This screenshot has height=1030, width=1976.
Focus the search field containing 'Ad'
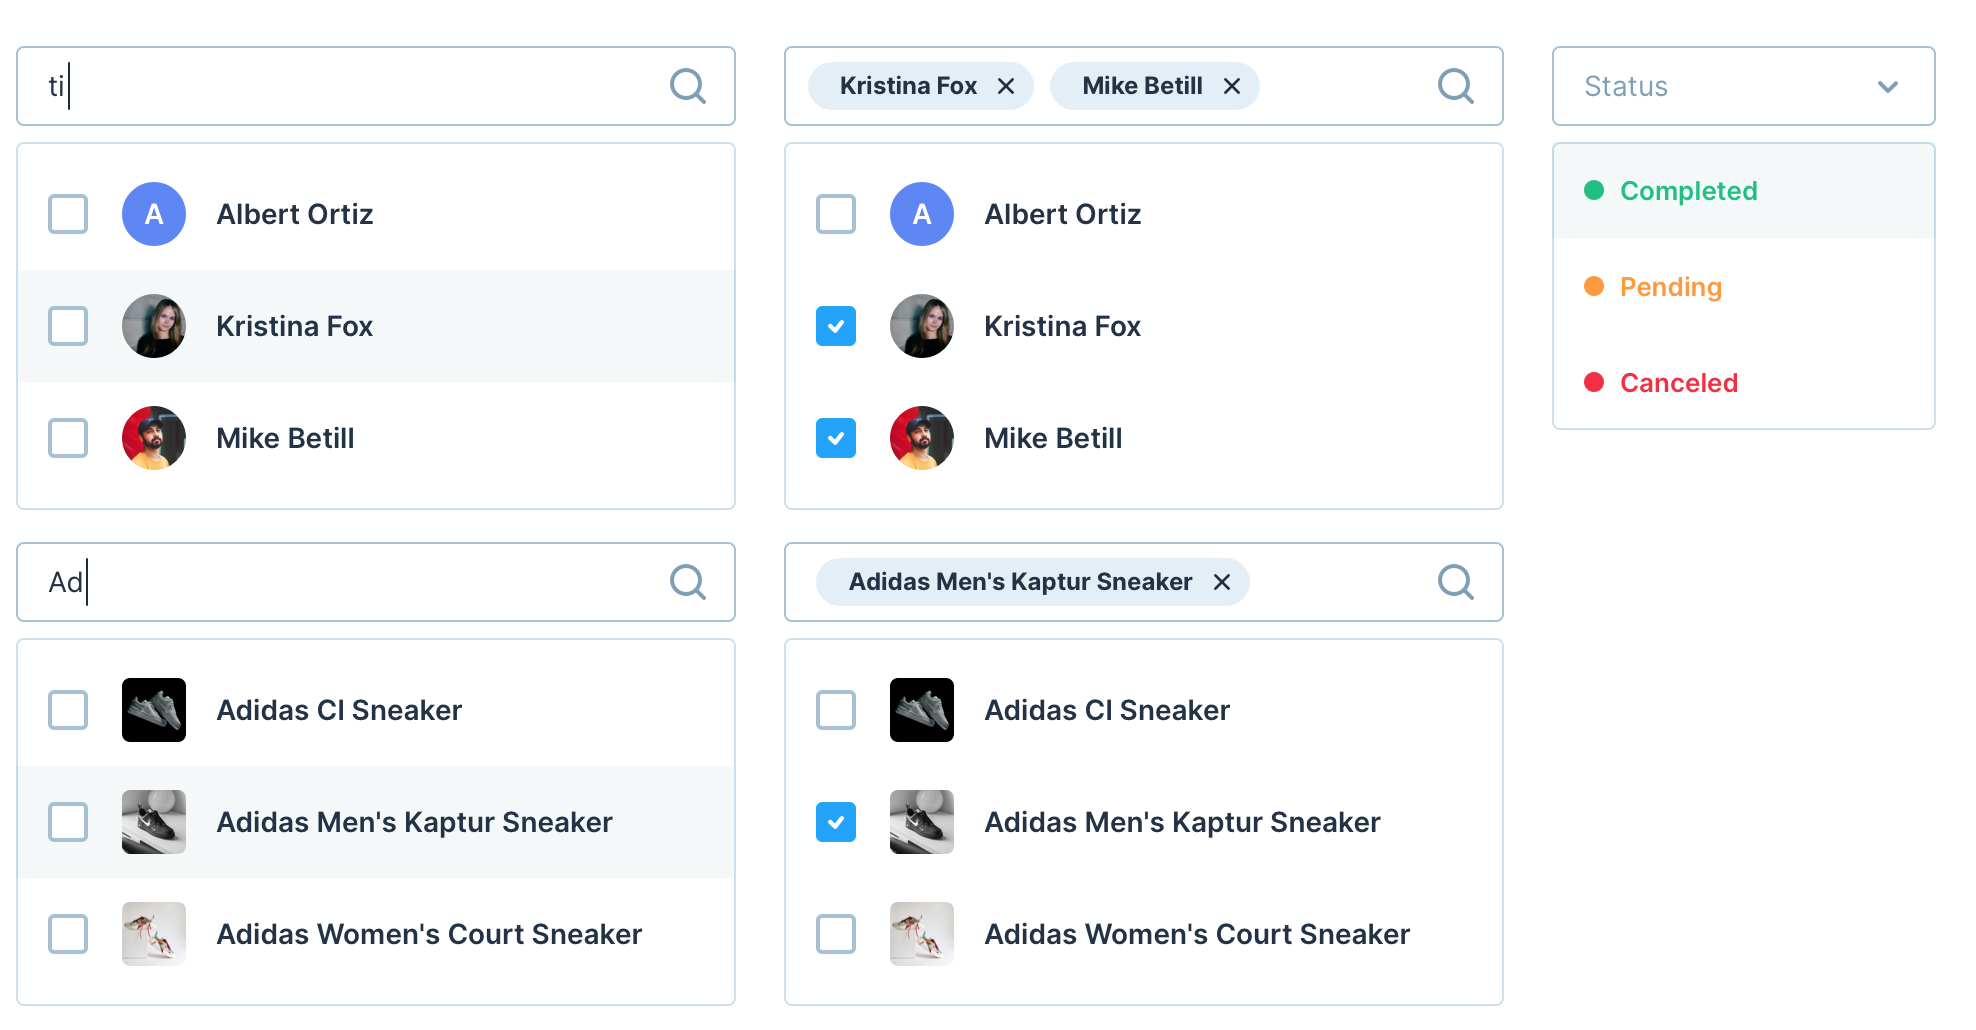coord(376,582)
